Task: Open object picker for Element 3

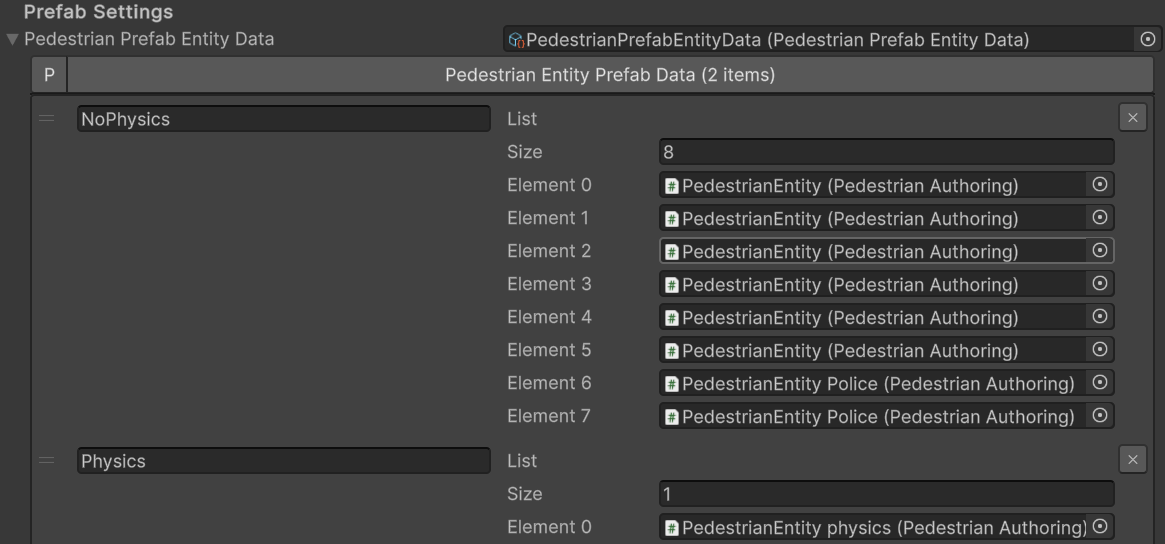Action: point(1100,283)
